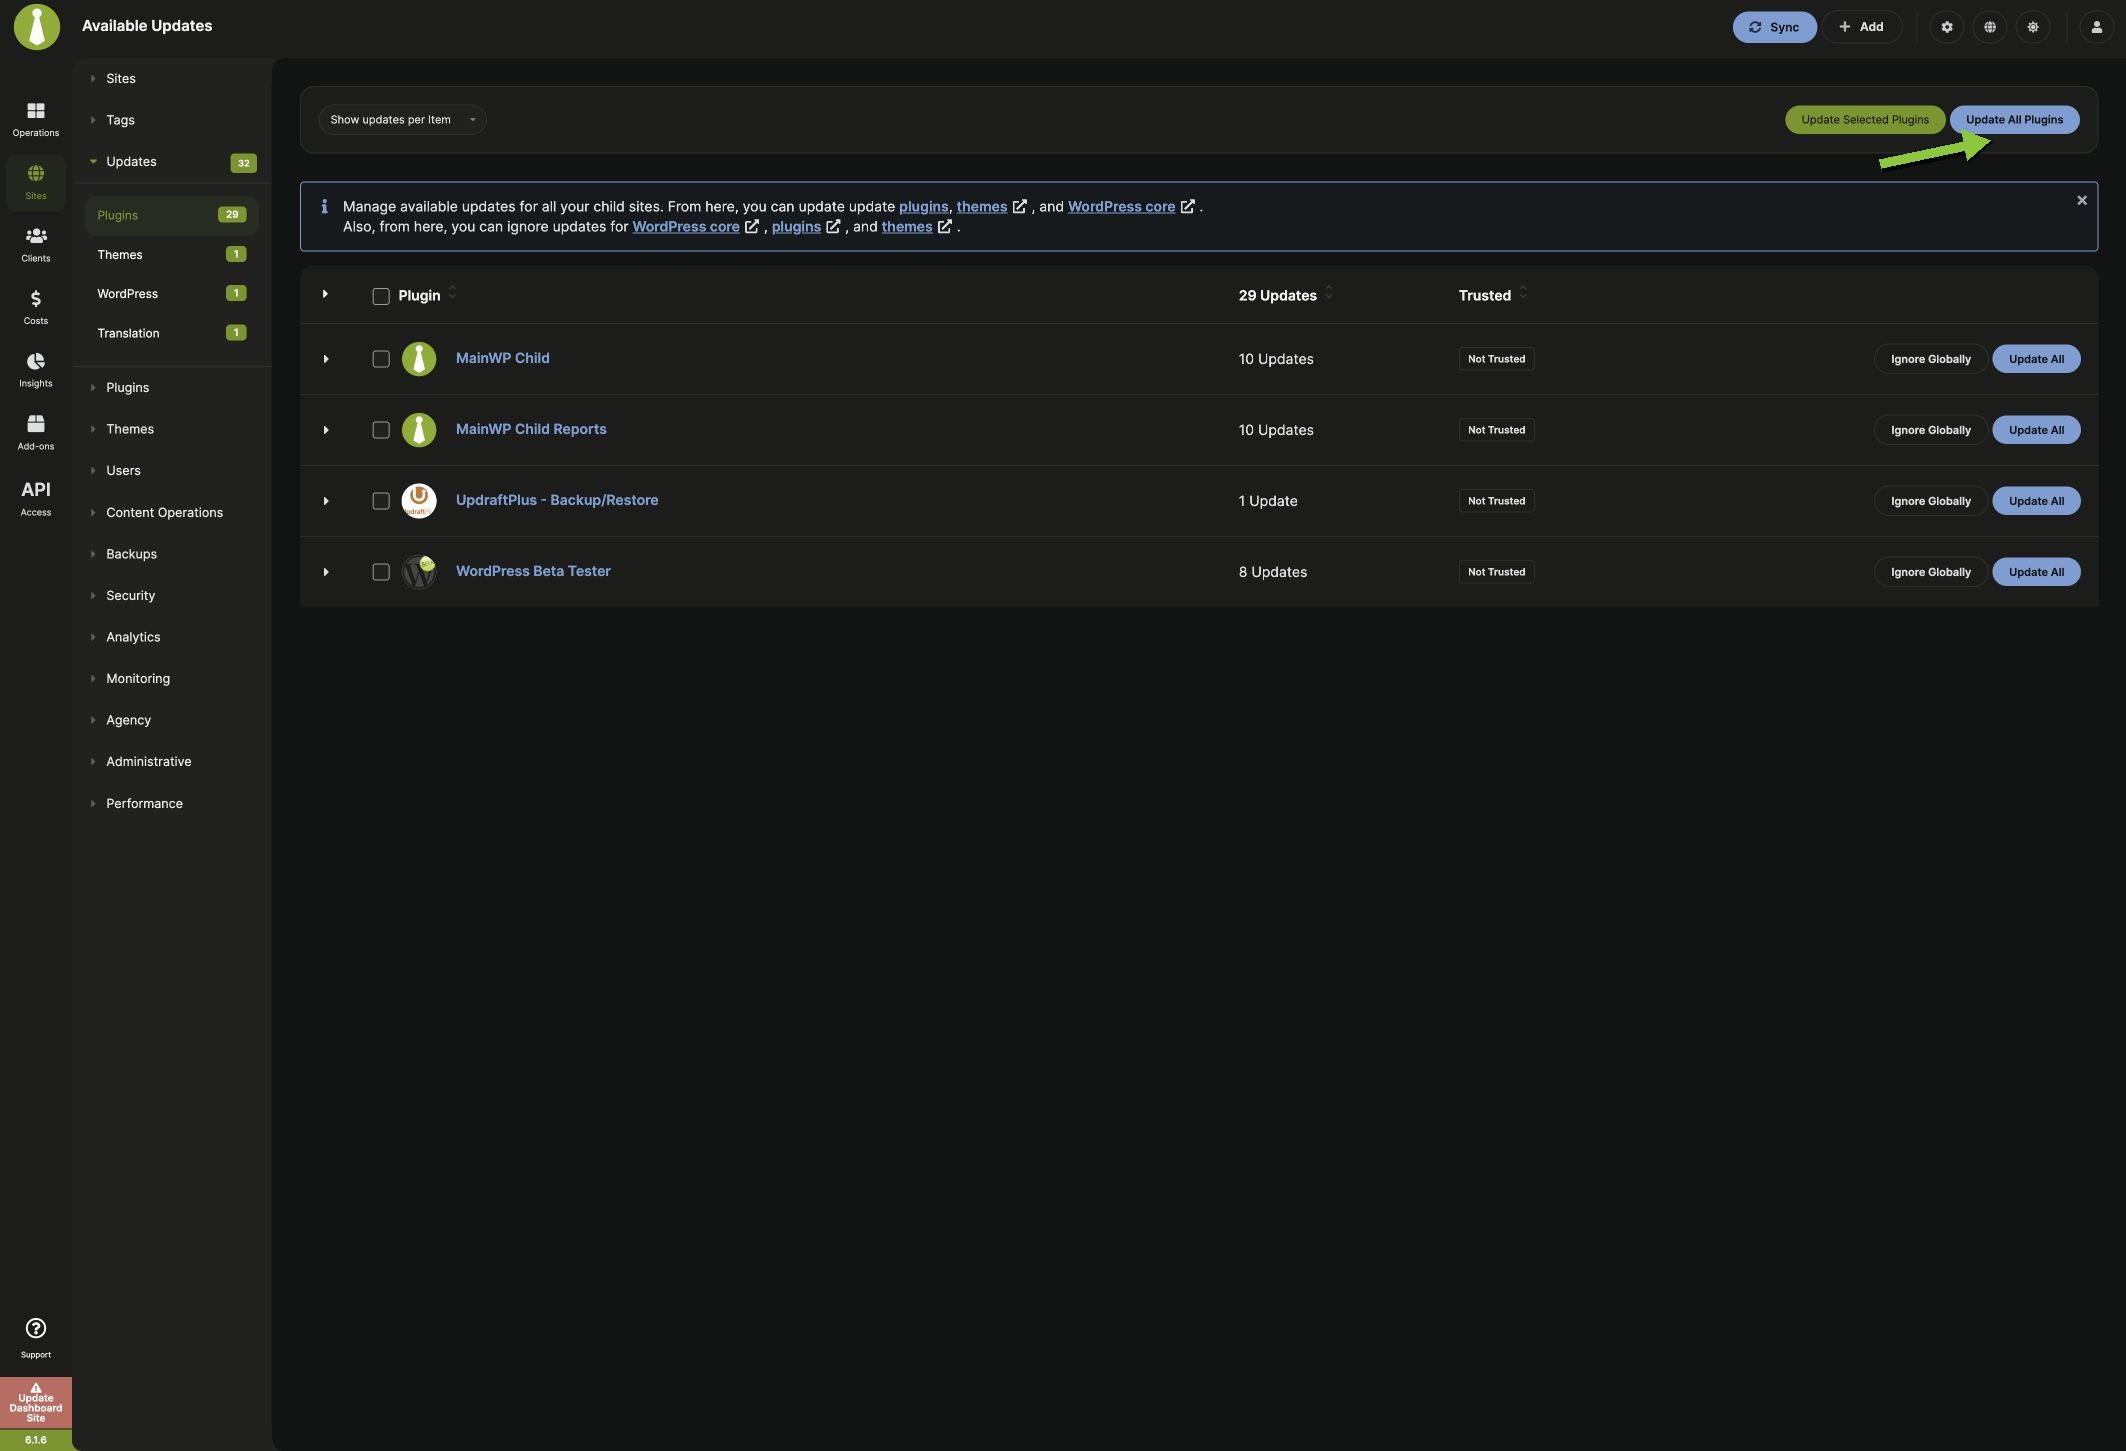This screenshot has width=2126, height=1451.
Task: Click the external-link icon after WordPress core in first line
Action: click(1188, 206)
